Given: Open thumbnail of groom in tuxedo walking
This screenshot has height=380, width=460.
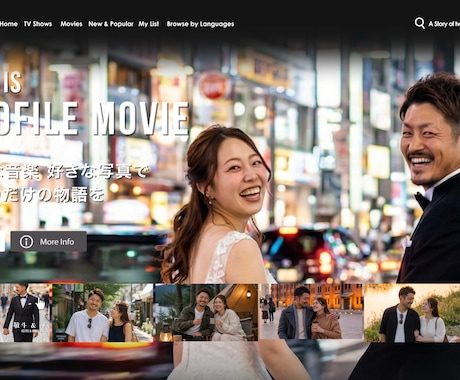Looking at the screenshot, I should [x=26, y=313].
